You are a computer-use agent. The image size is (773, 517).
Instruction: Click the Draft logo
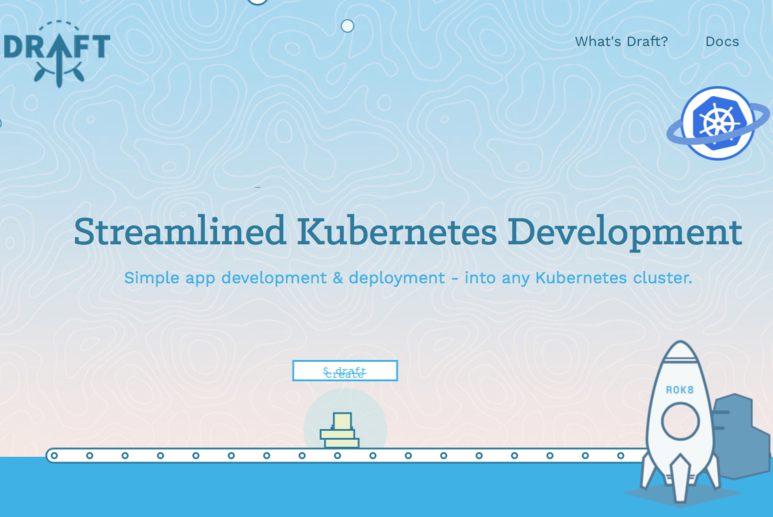(x=56, y=54)
